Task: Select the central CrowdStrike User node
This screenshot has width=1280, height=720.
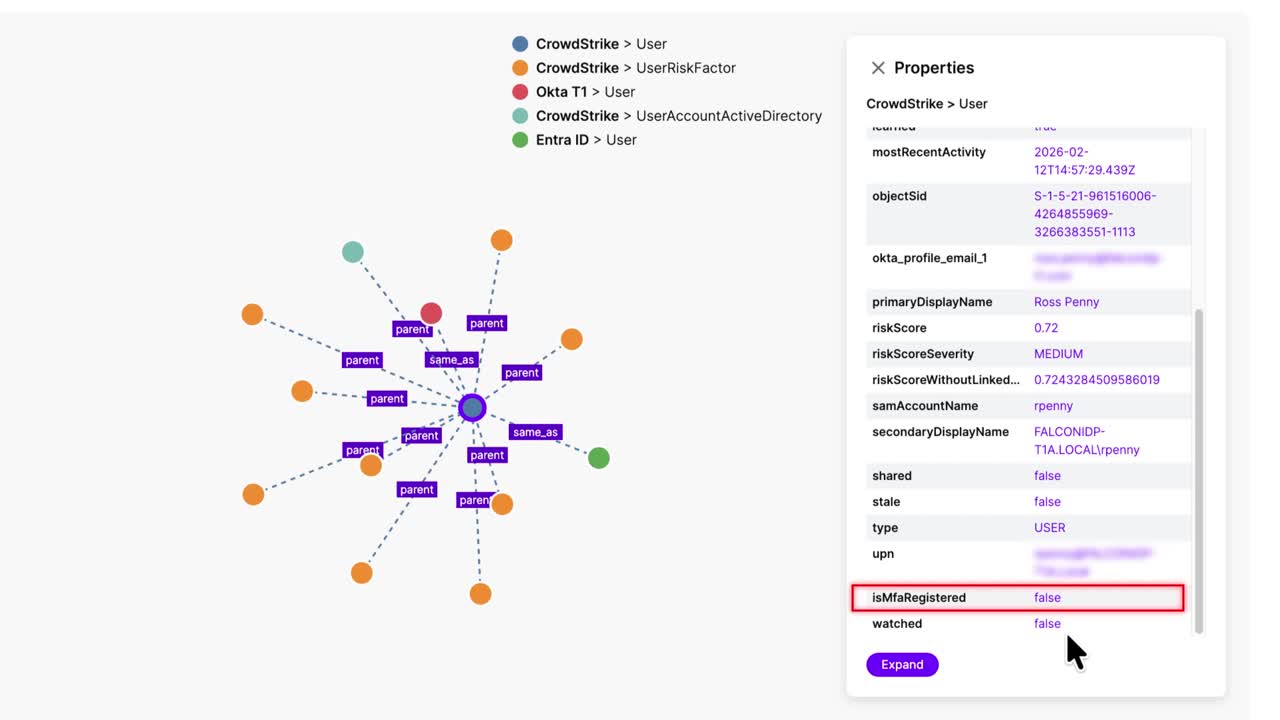Action: click(x=472, y=408)
